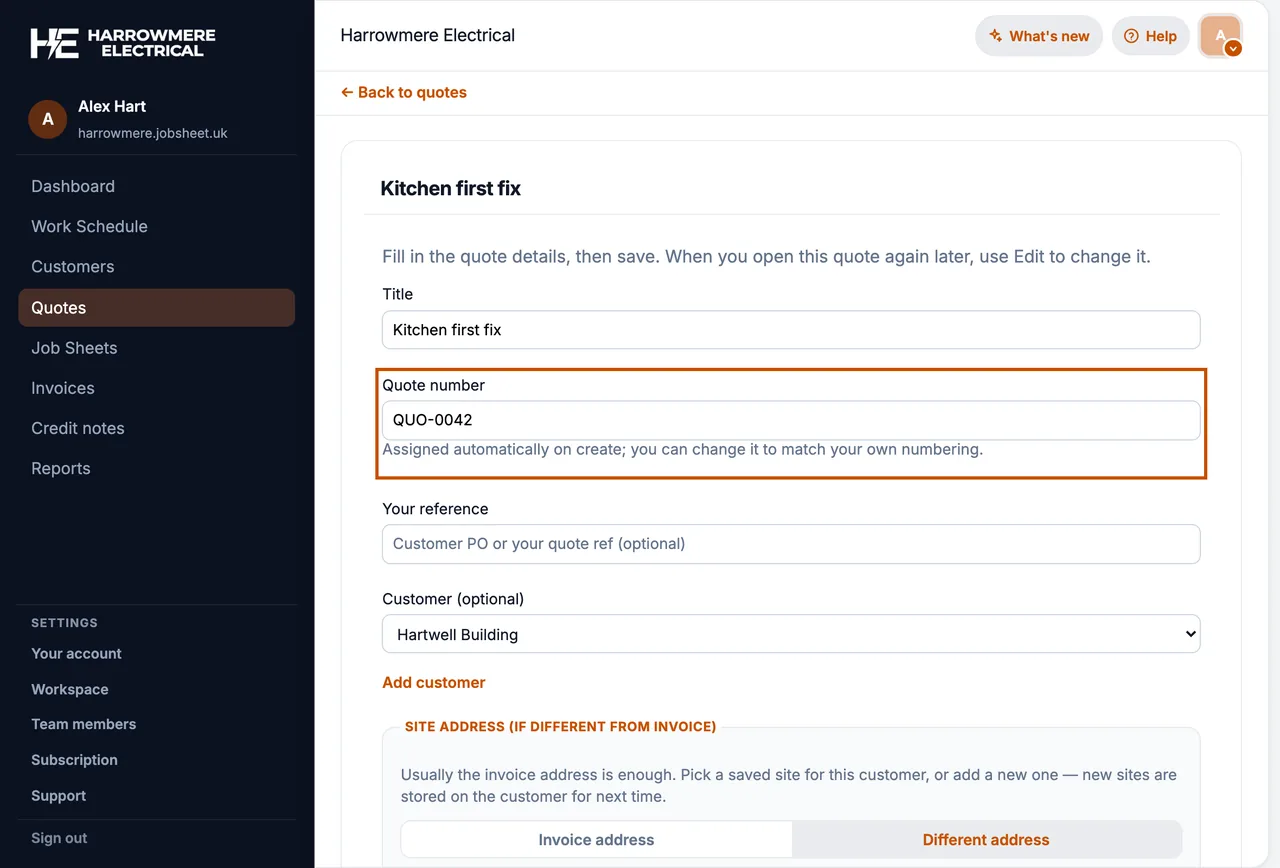This screenshot has height=868, width=1280.
Task: Sign out of the account
Action: (59, 838)
